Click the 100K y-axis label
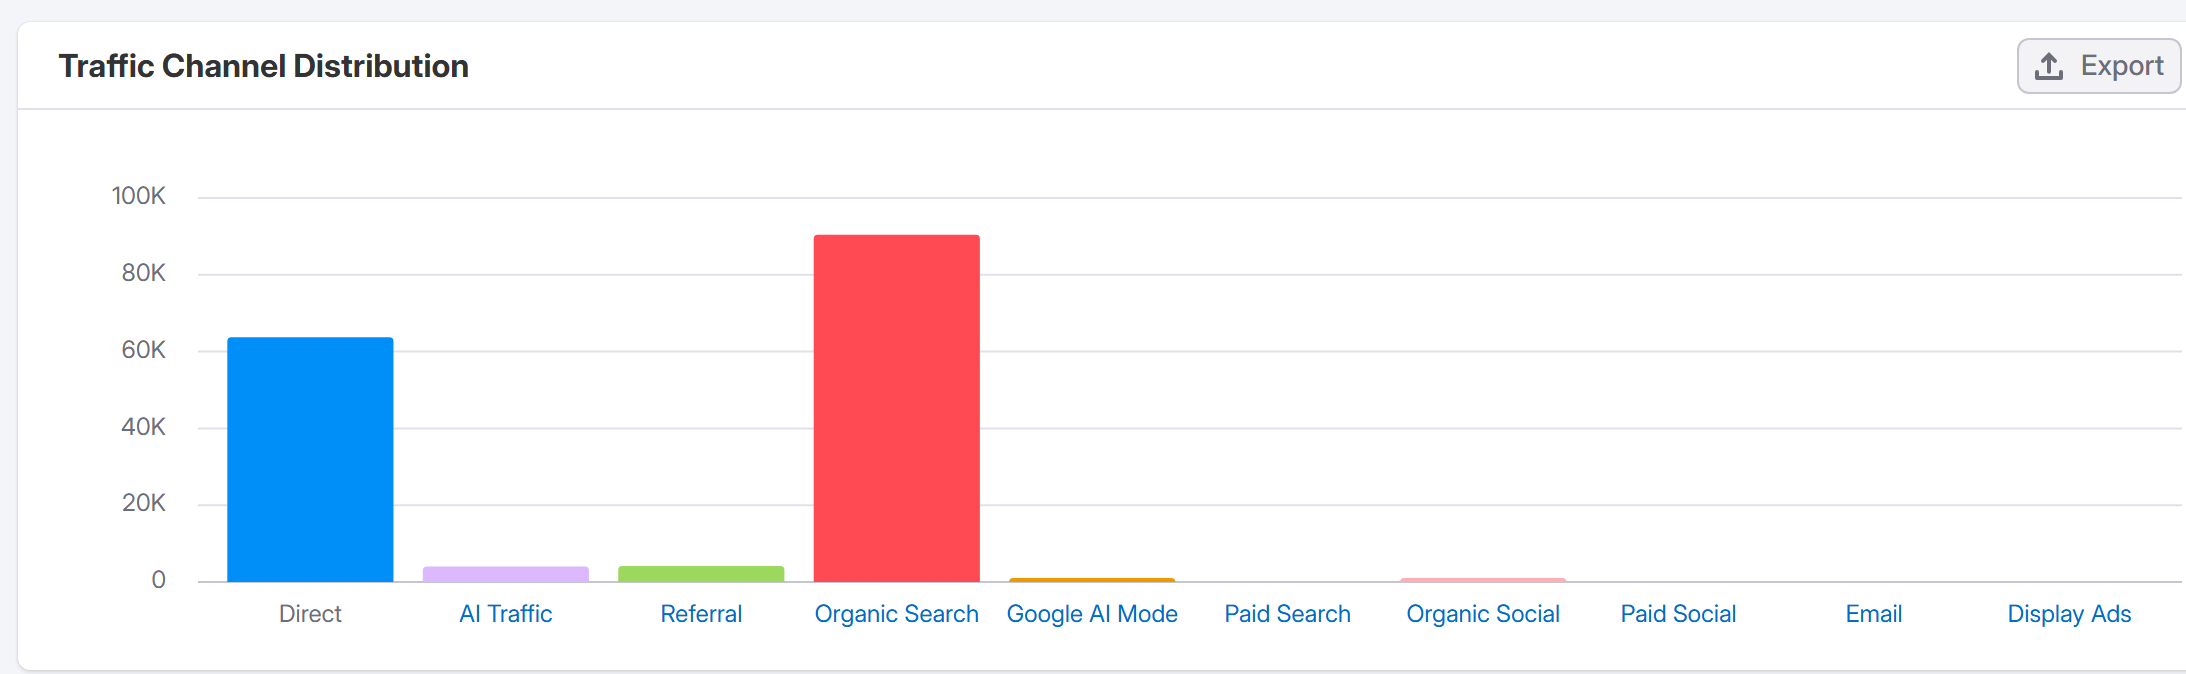This screenshot has width=2186, height=674. pos(138,196)
